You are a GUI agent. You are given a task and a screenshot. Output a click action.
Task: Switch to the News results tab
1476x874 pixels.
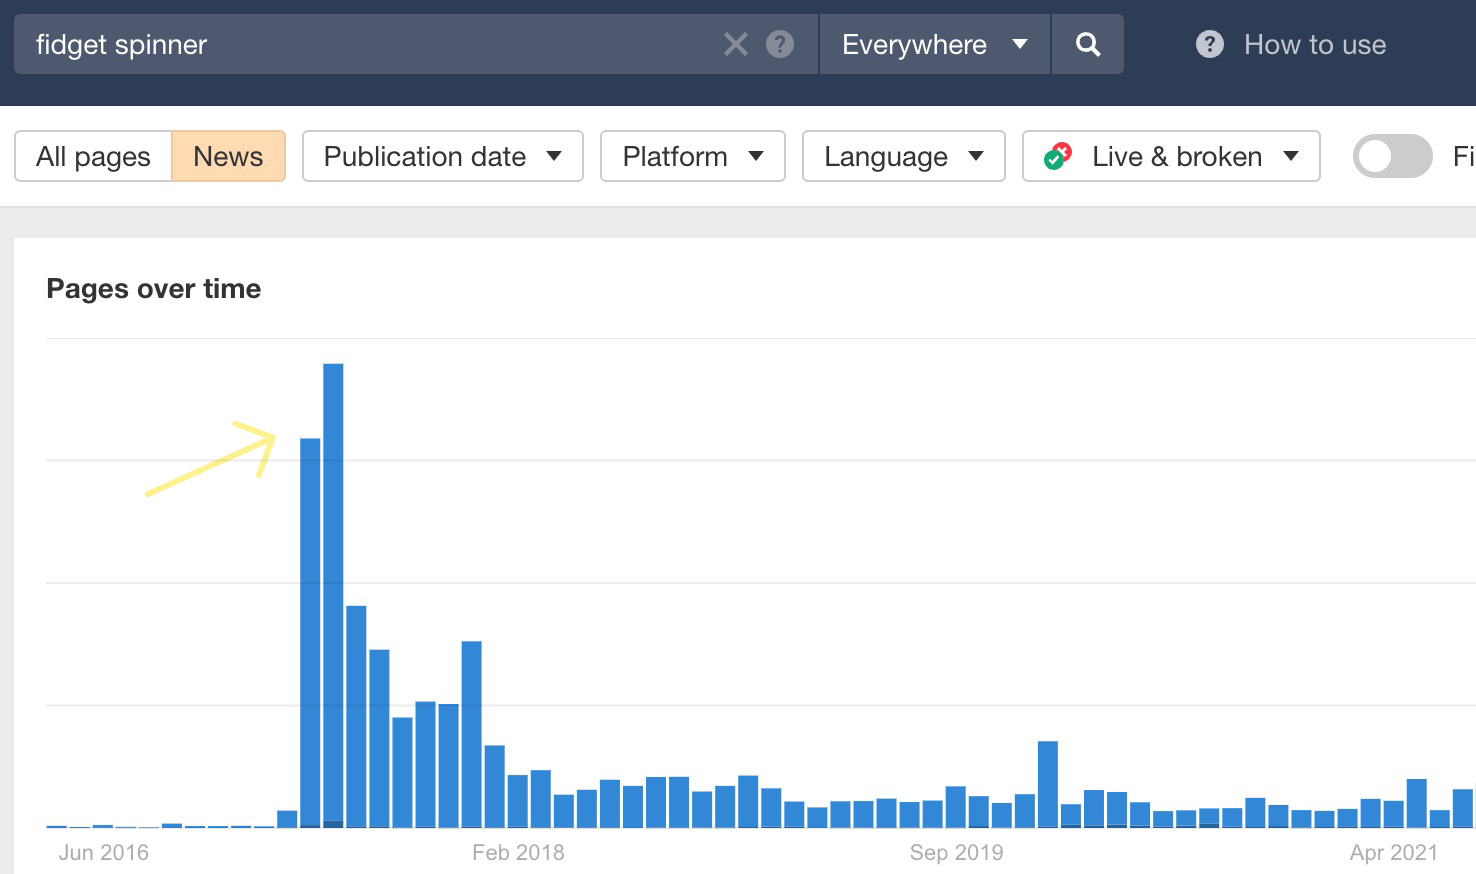coord(228,156)
